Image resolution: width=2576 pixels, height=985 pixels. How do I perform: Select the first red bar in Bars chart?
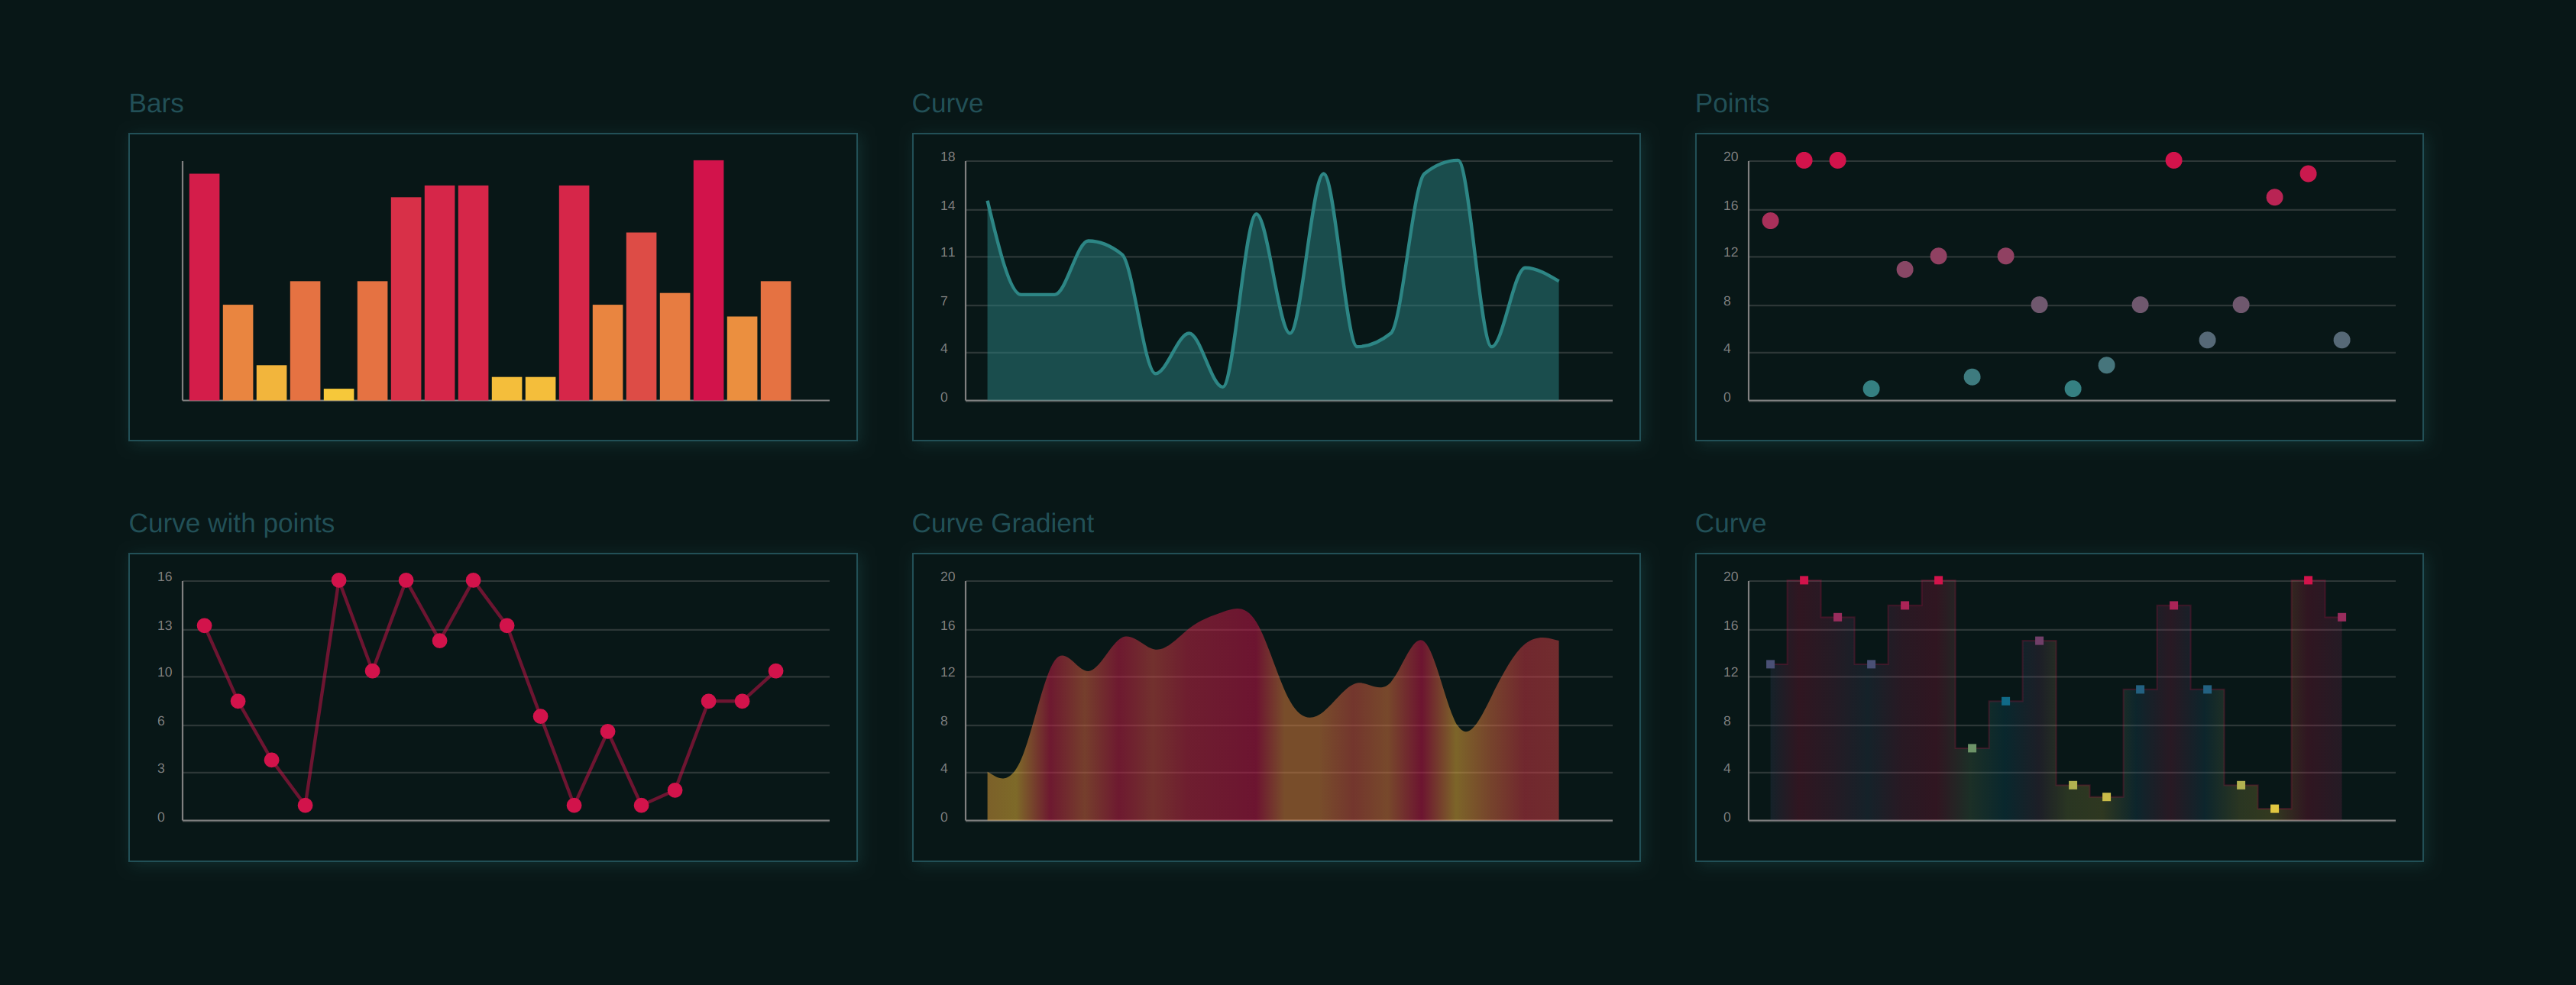pyautogui.click(x=204, y=287)
